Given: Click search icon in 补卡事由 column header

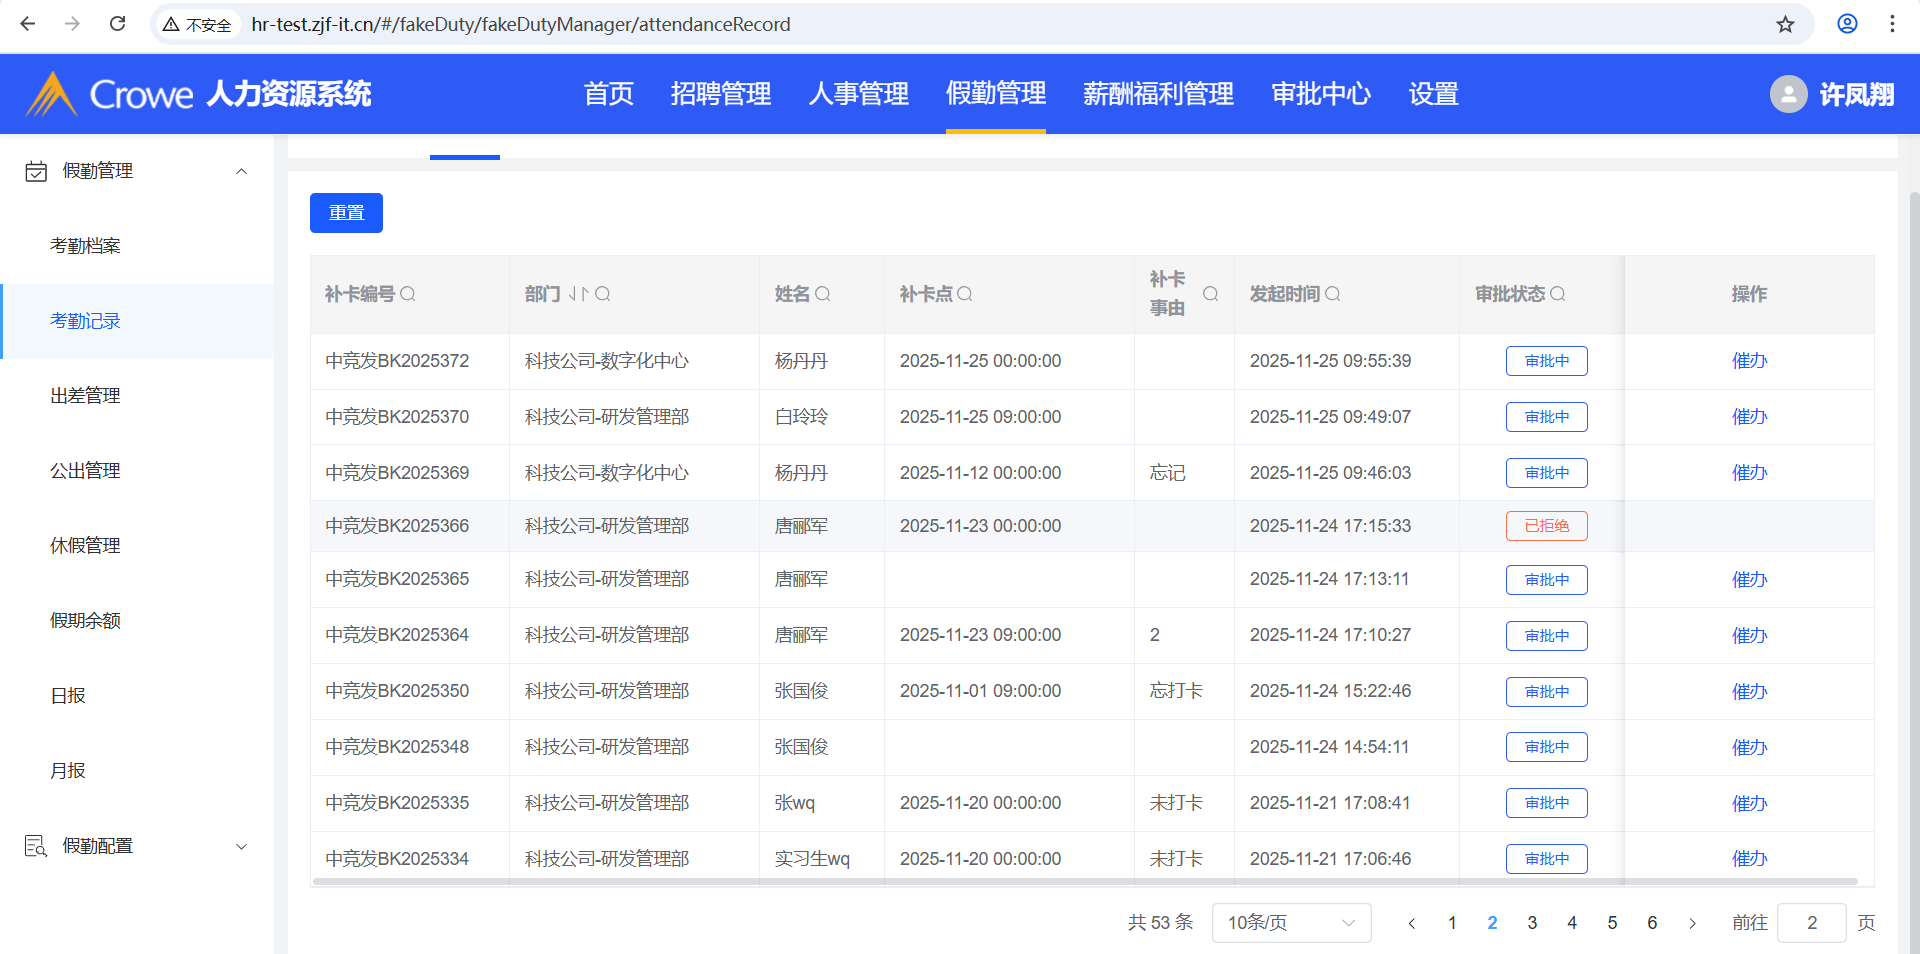Looking at the screenshot, I should click(x=1210, y=294).
